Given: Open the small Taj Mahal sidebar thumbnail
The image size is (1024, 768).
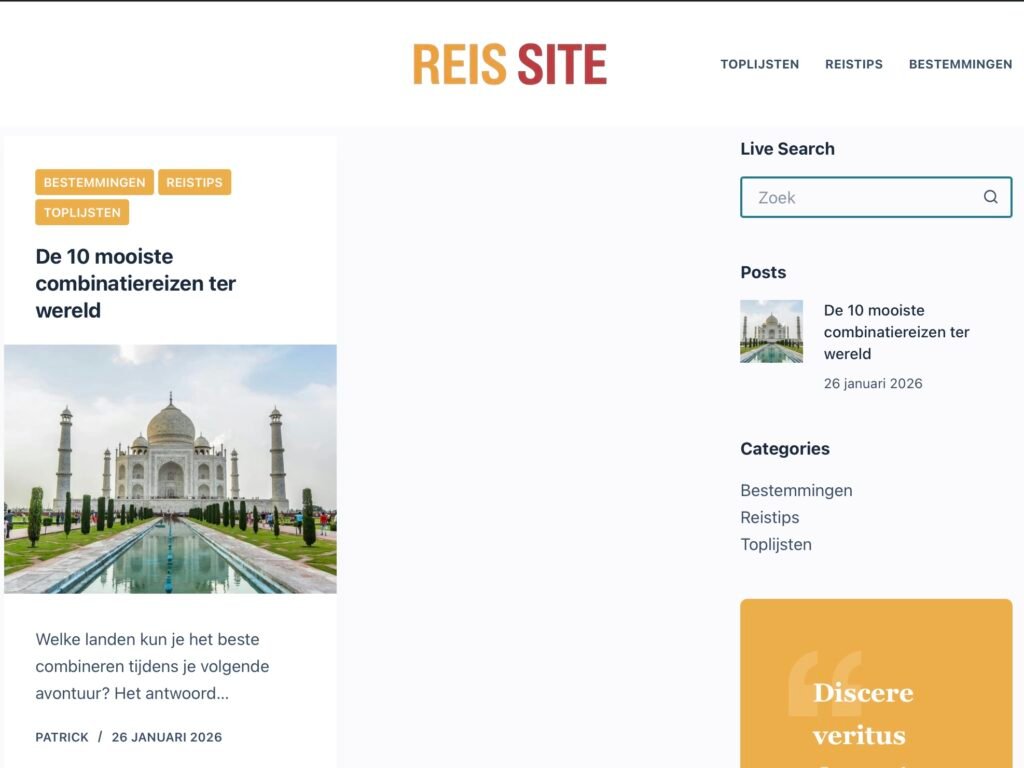Looking at the screenshot, I should (771, 331).
